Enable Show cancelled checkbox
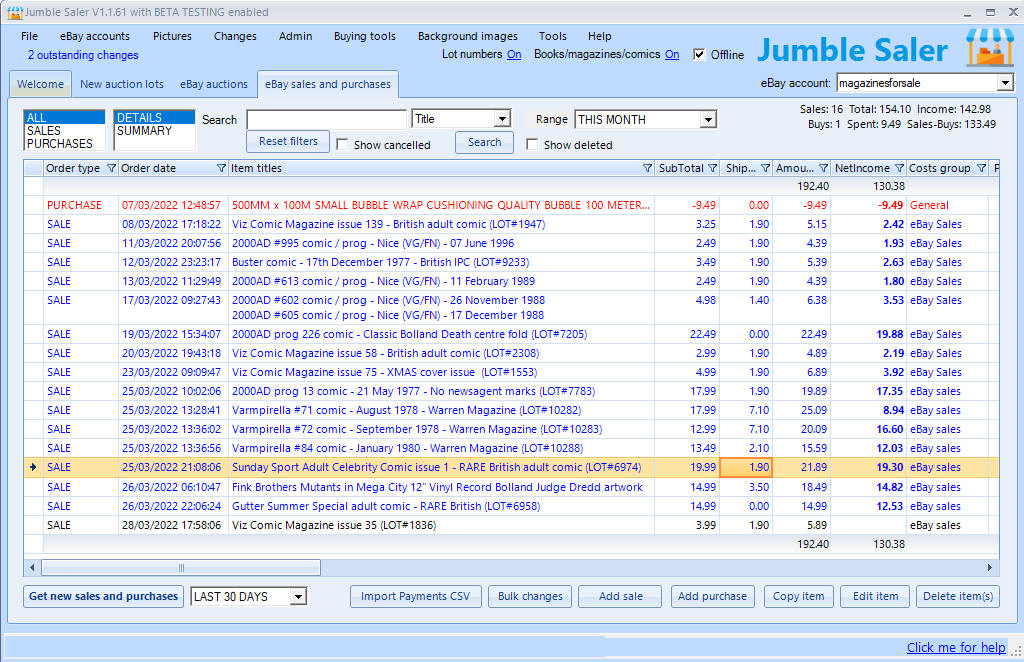1024x662 pixels. tap(342, 144)
